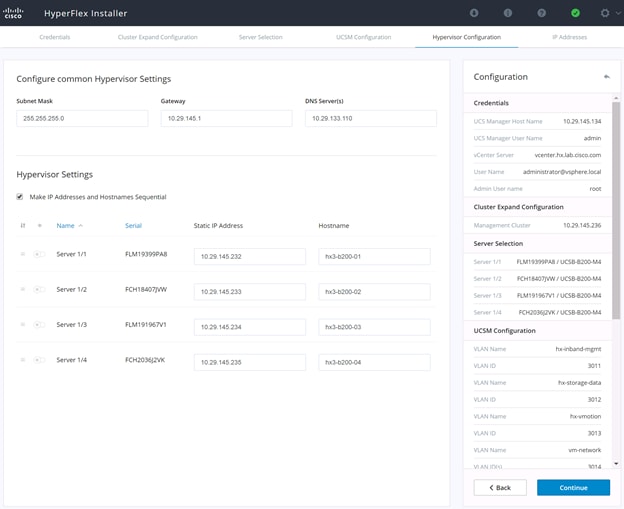The width and height of the screenshot is (624, 509).
Task: Click Server Selection section in side panel
Action: tap(498, 244)
